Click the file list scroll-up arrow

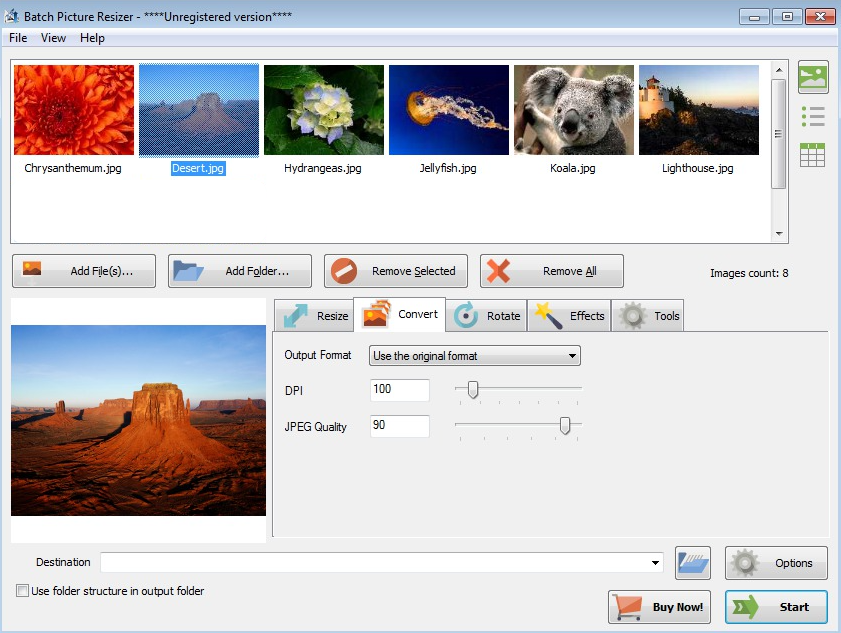779,70
